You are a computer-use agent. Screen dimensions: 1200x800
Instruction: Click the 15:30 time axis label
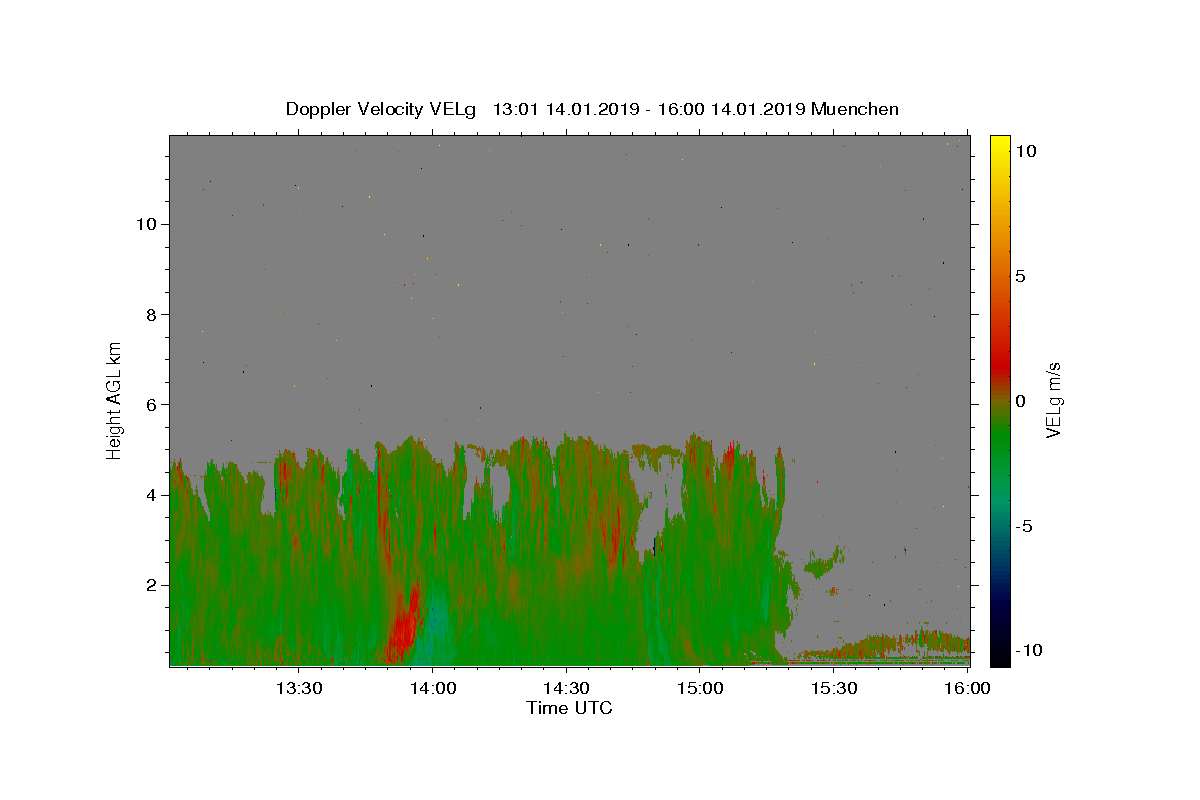click(x=834, y=689)
